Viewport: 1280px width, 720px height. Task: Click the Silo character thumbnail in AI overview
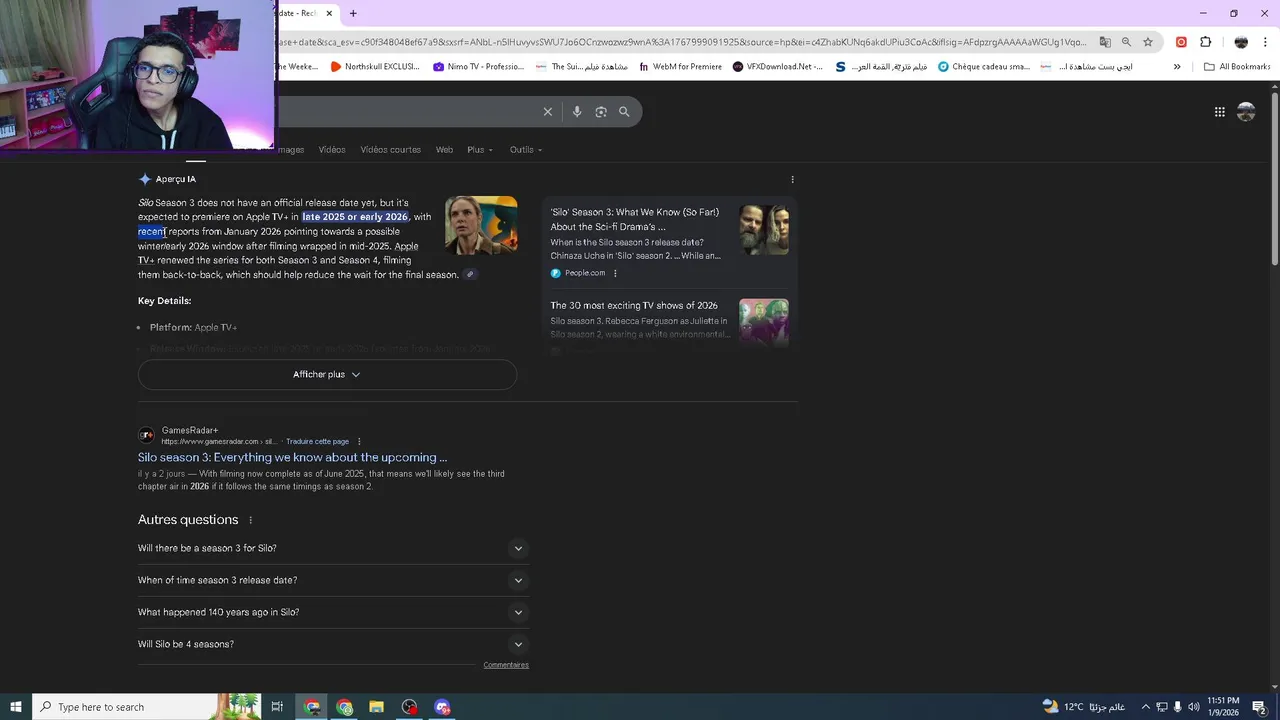point(481,225)
